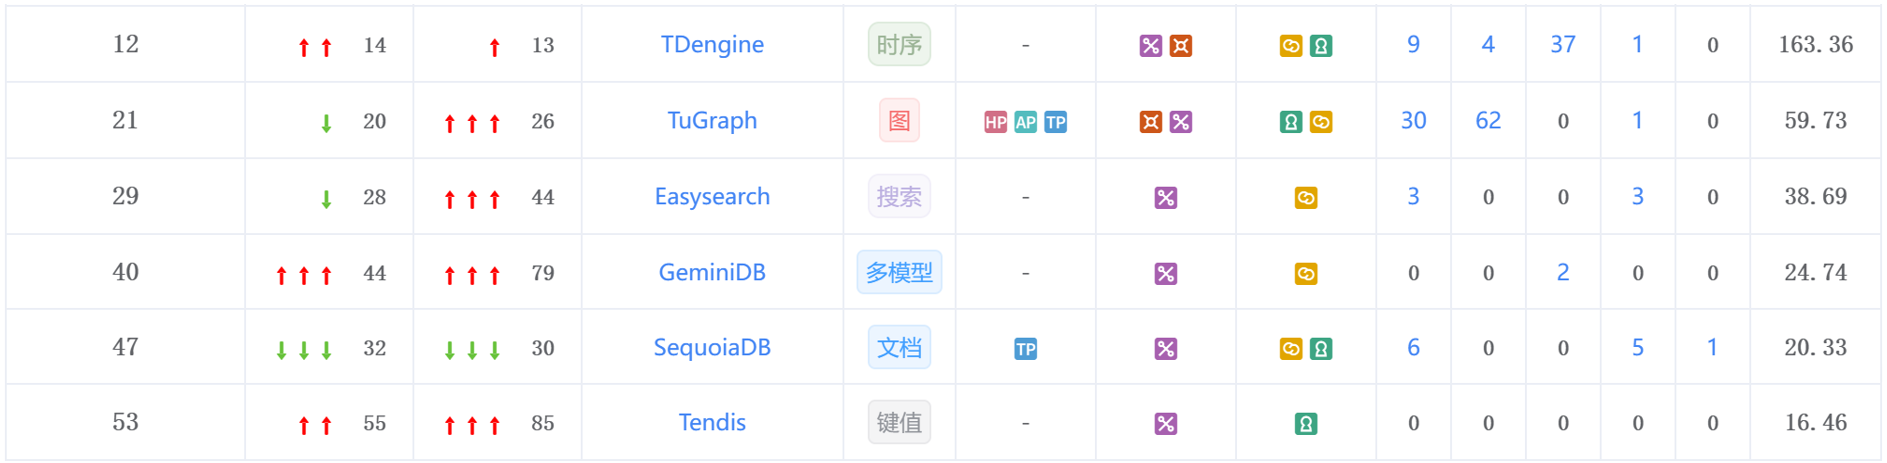Click the green badge icon in the TuGraph row
This screenshot has height=463, width=1887.
[x=1291, y=122]
